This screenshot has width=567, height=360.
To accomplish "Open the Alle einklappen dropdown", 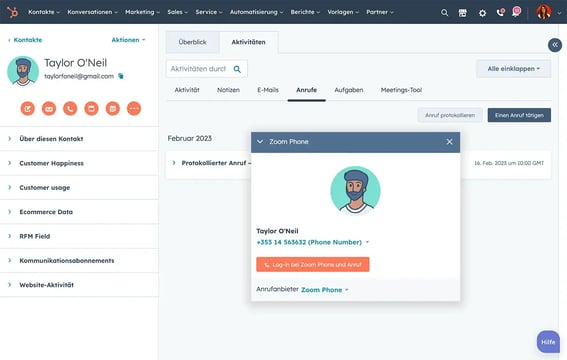I will 513,69.
